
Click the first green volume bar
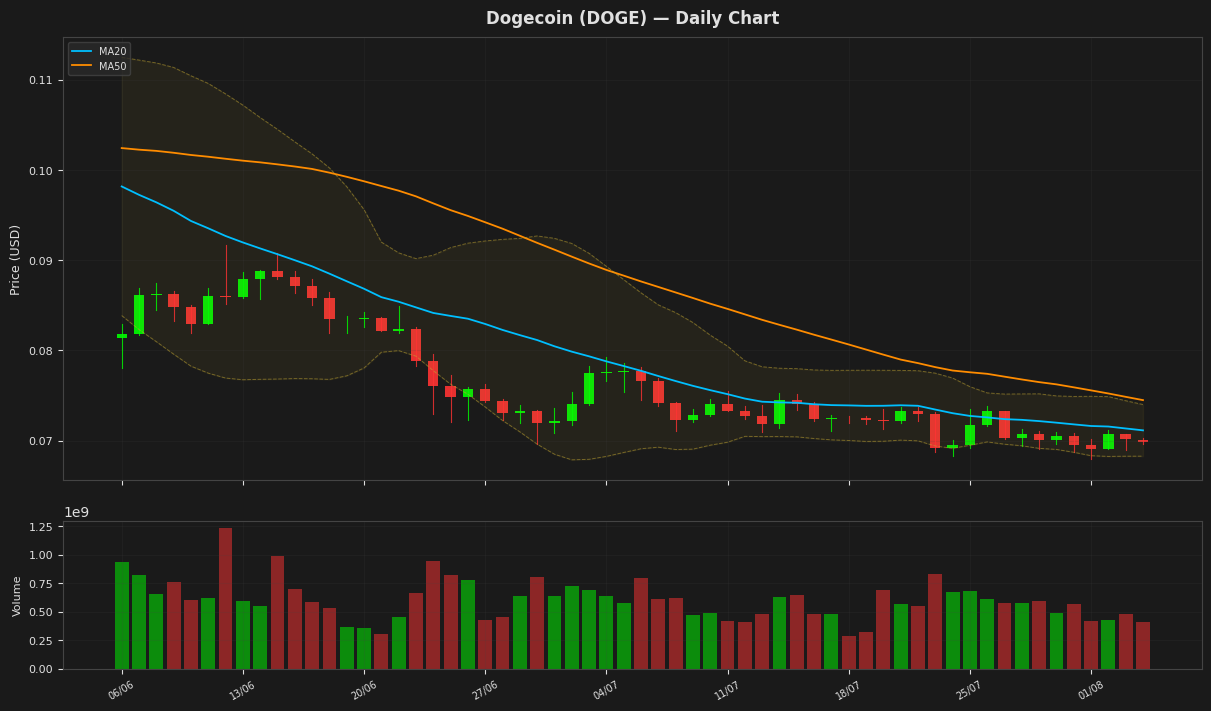click(122, 615)
